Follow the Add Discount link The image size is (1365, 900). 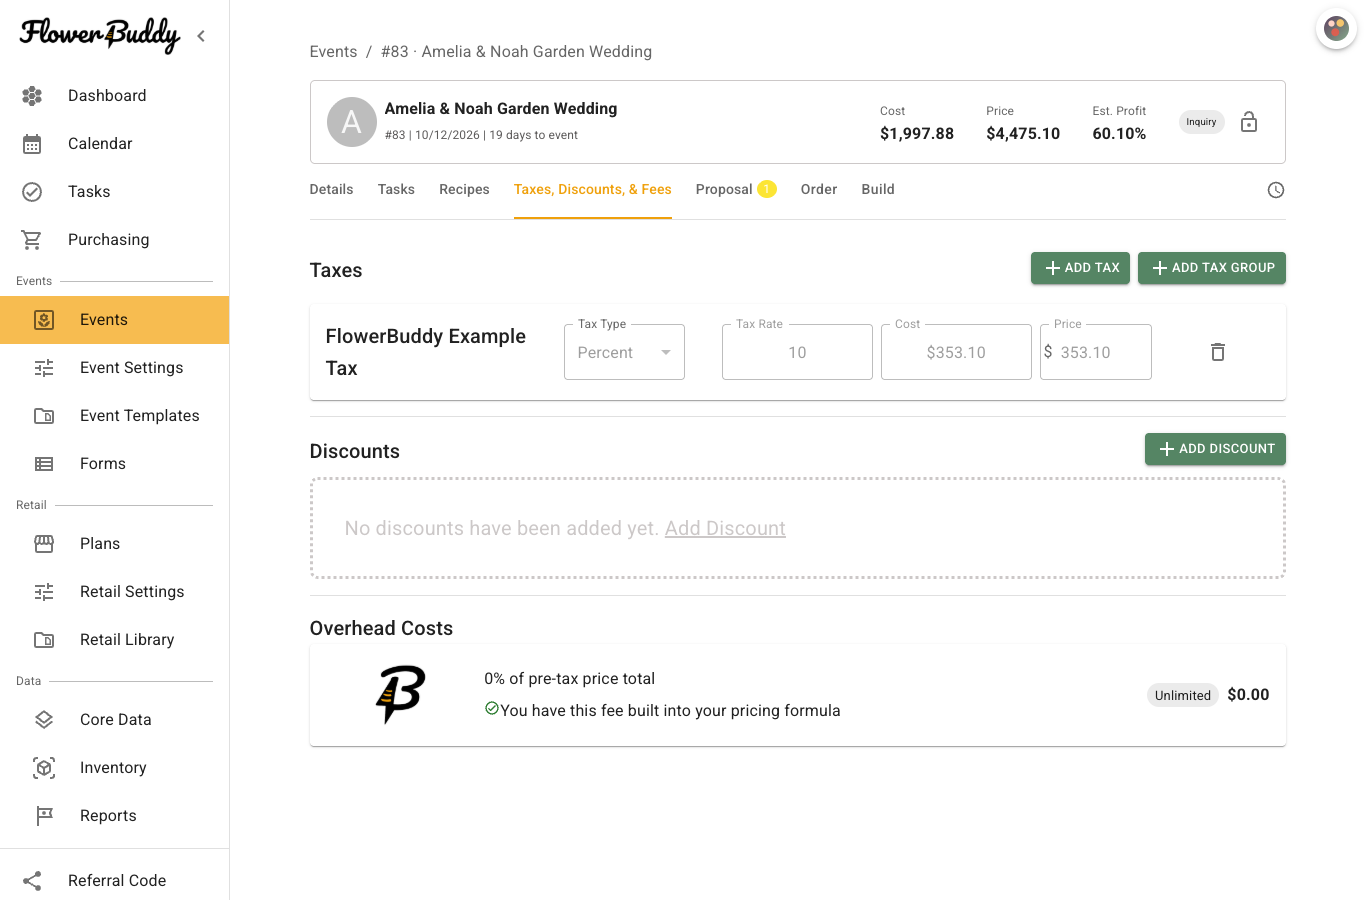pyautogui.click(x=725, y=528)
